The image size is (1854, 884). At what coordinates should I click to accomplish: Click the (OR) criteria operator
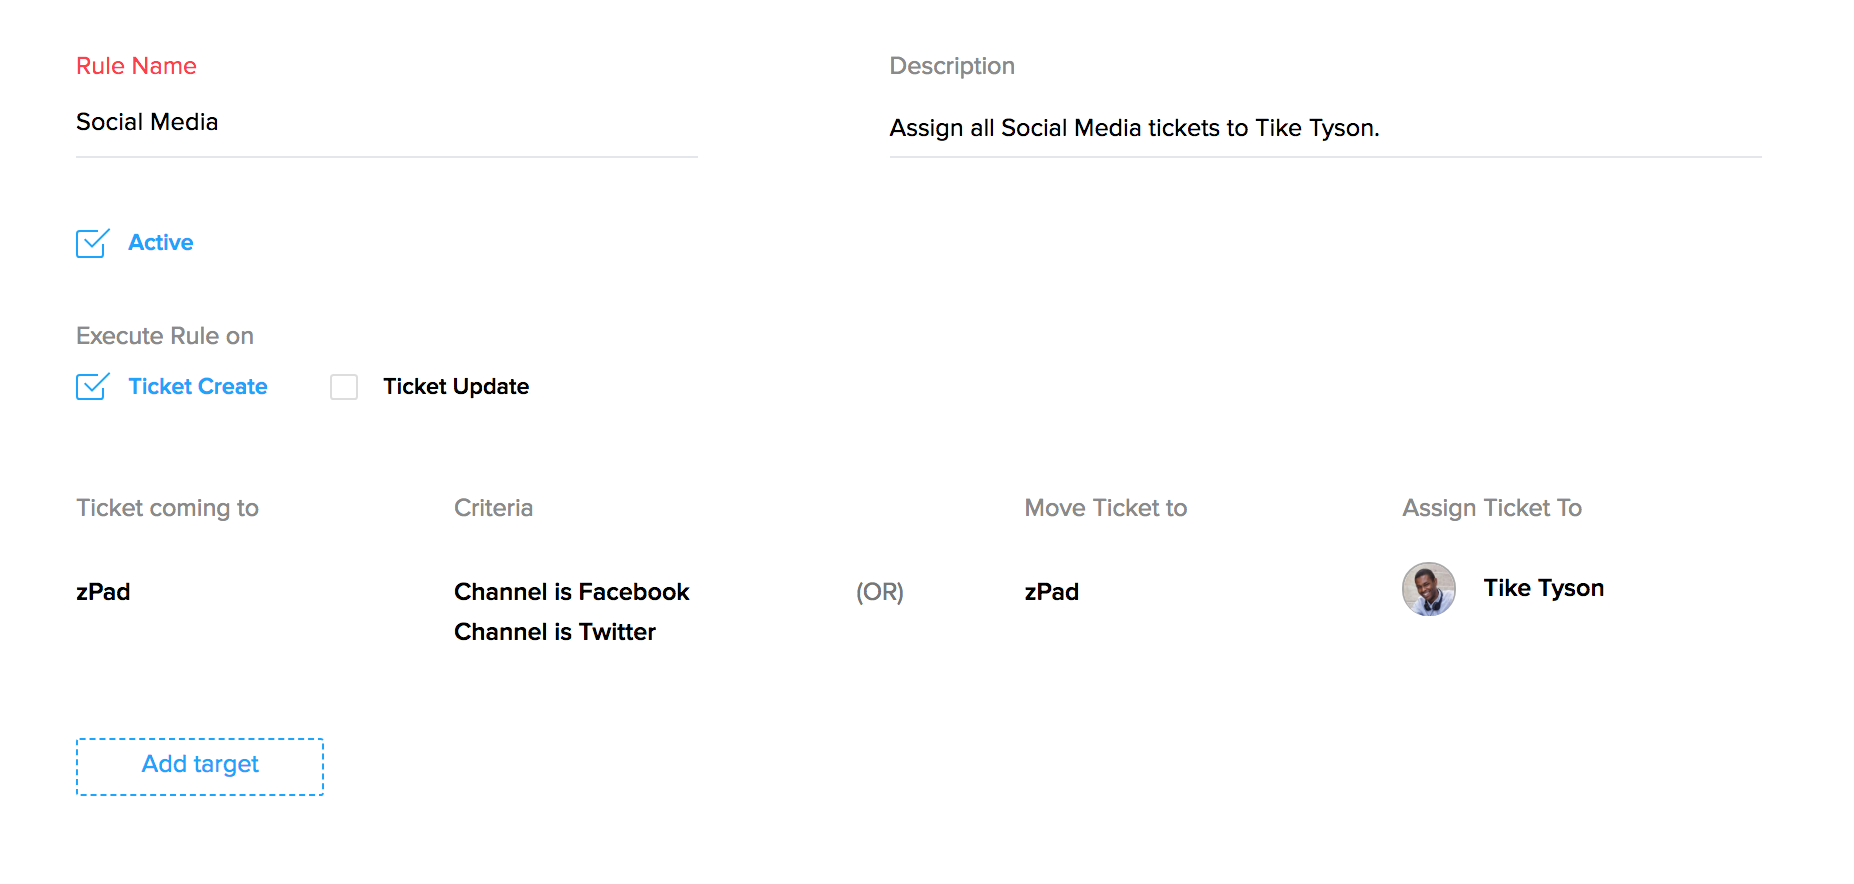879,592
